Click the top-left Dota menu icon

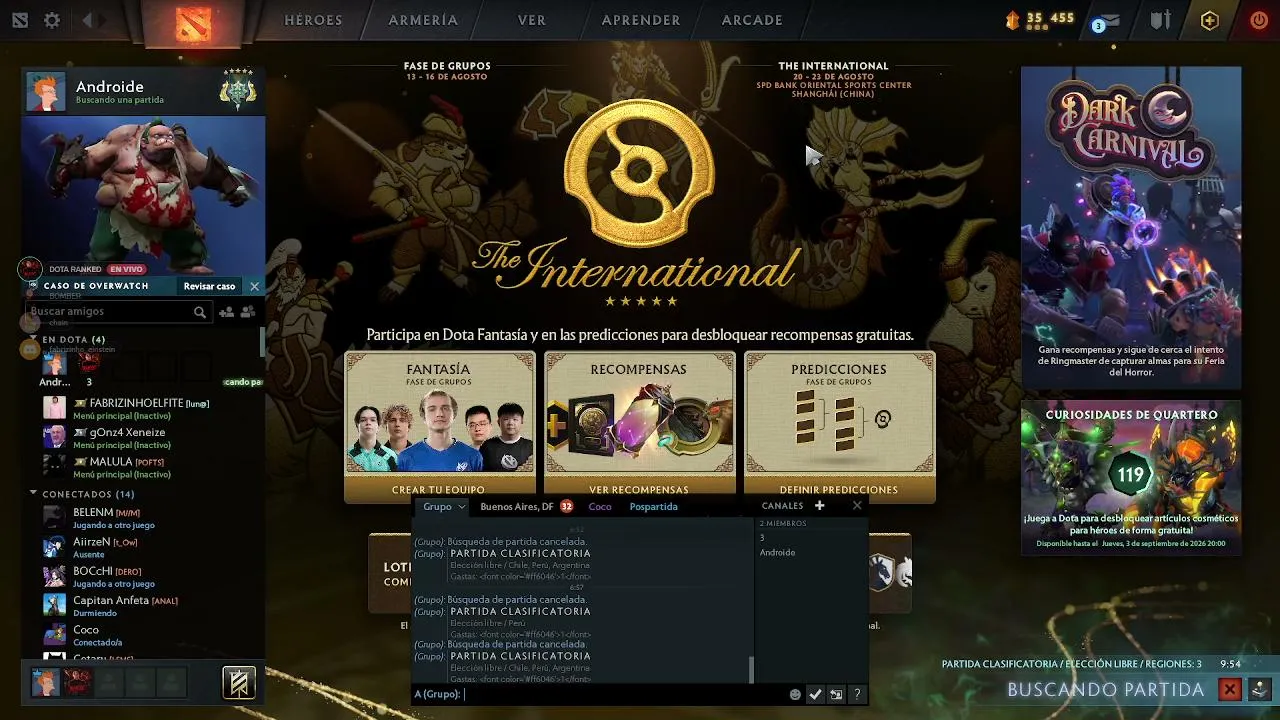[x=20, y=20]
